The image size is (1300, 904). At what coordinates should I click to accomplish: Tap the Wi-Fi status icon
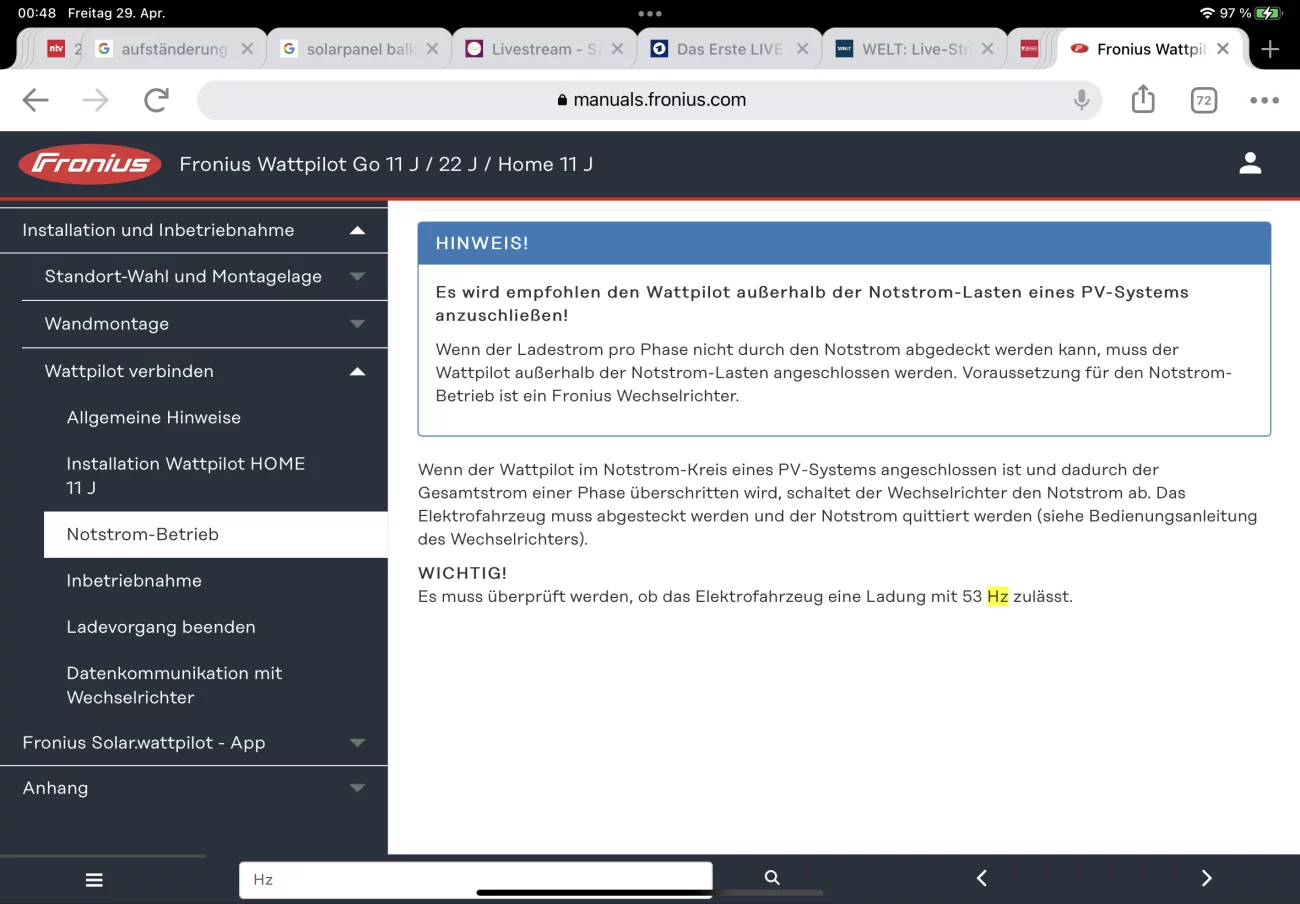pos(1206,13)
